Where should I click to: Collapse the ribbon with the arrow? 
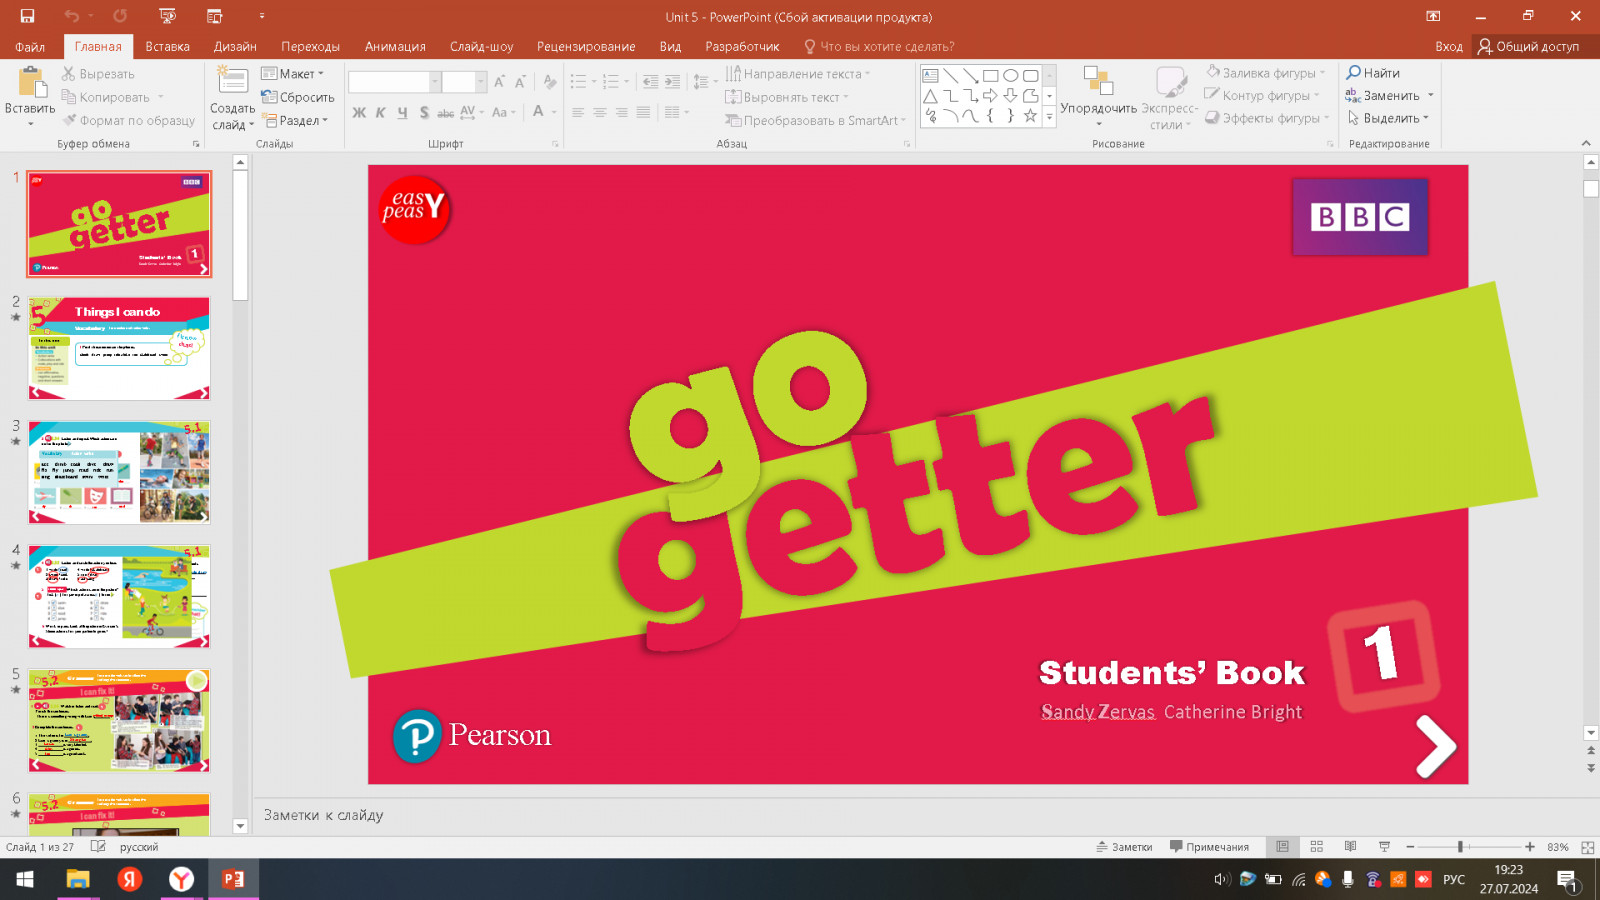coord(1585,143)
